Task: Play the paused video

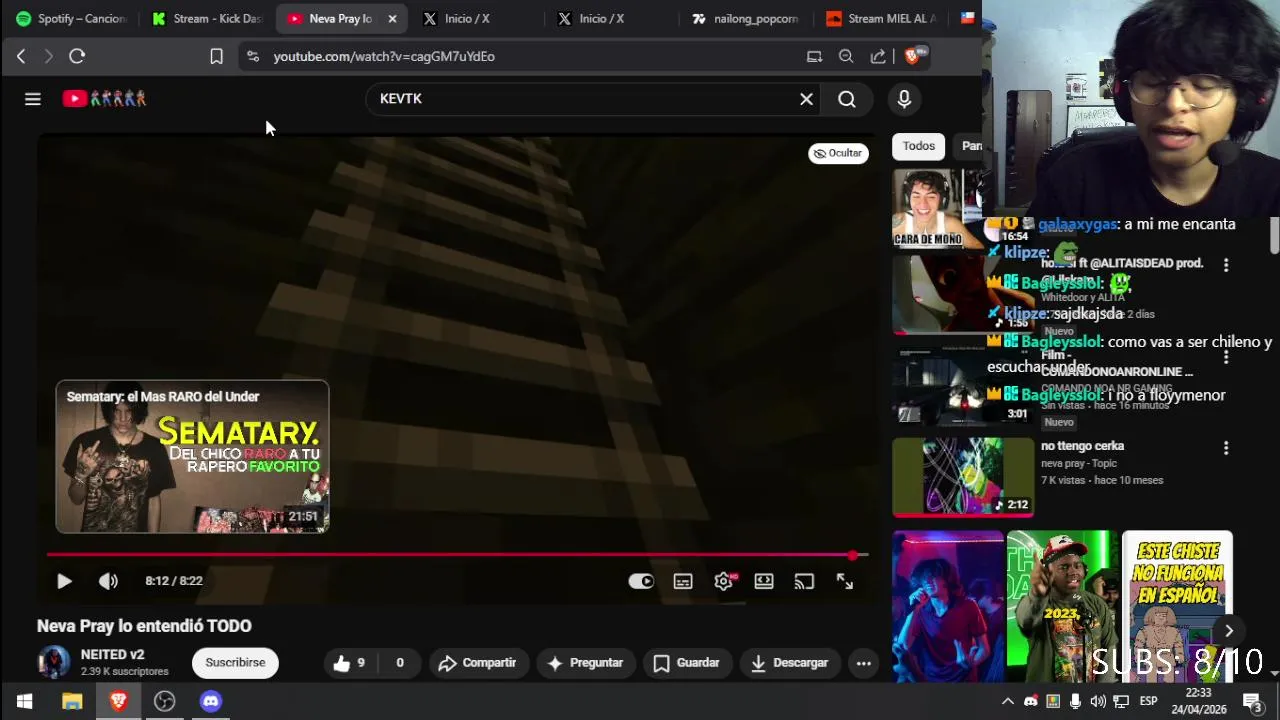Action: pyautogui.click(x=64, y=581)
